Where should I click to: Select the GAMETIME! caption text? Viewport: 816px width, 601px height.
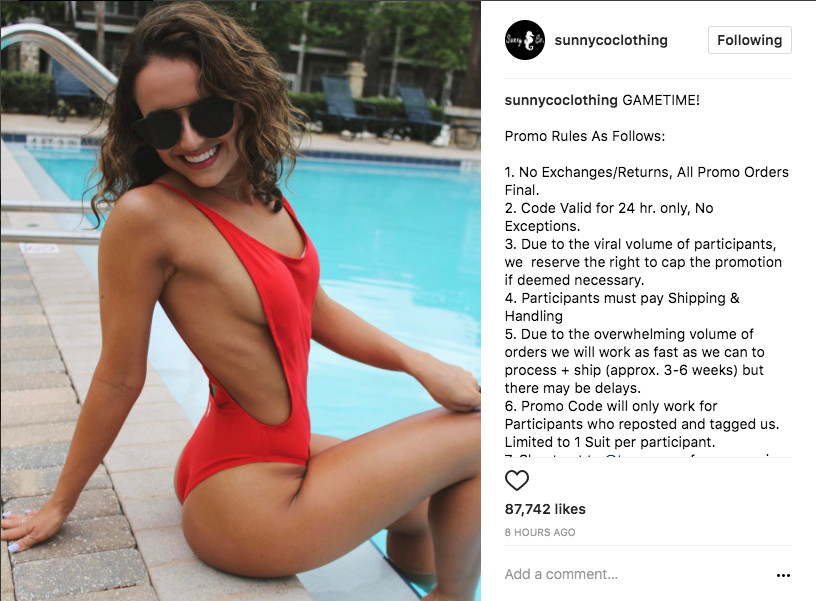tap(661, 100)
